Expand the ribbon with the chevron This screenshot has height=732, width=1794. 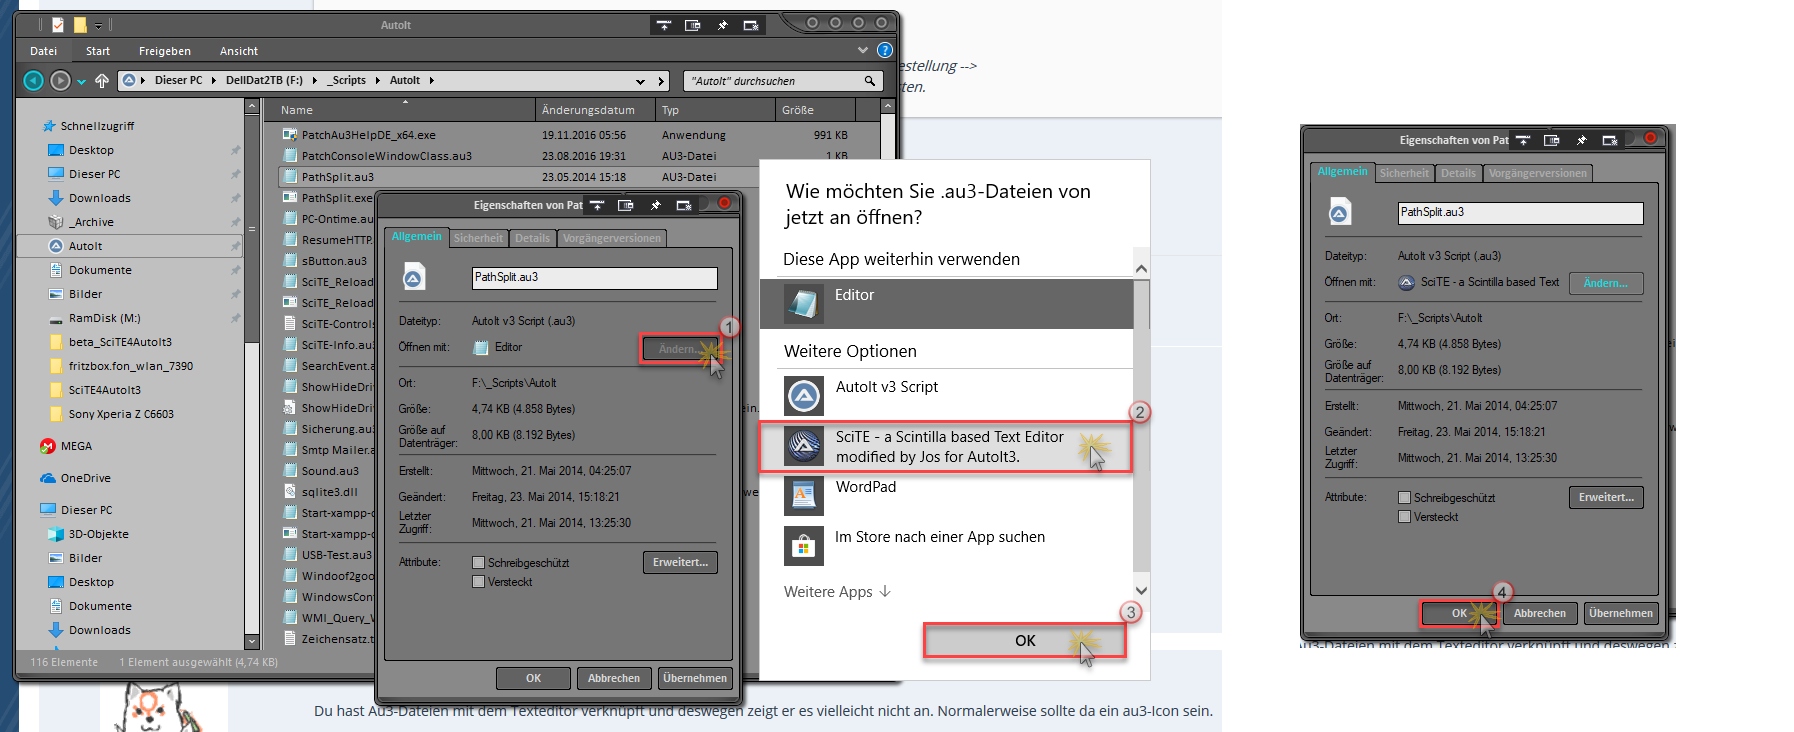click(x=862, y=50)
